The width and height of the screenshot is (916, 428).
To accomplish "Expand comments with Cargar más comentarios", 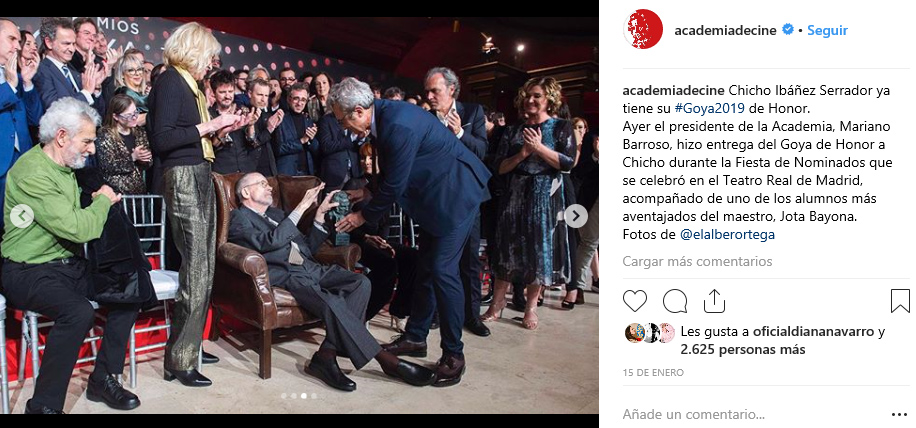I will (x=697, y=261).
